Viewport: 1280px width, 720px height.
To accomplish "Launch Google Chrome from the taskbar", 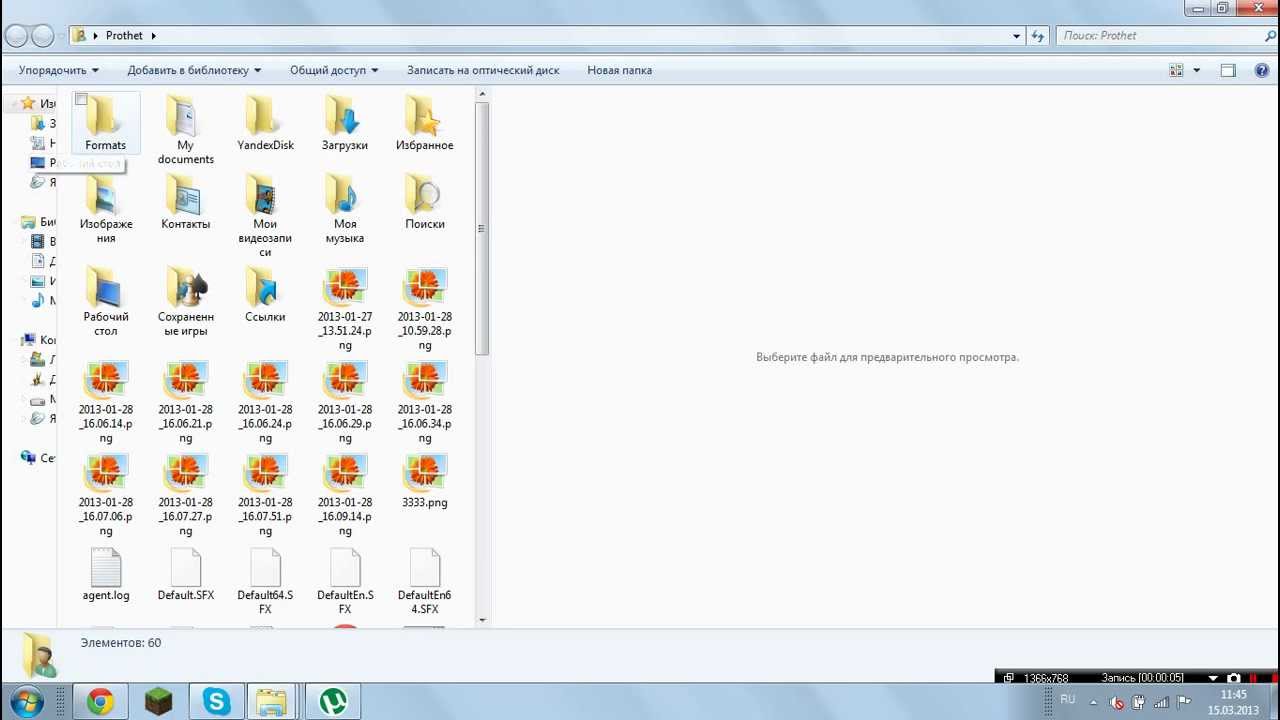I will tap(100, 702).
